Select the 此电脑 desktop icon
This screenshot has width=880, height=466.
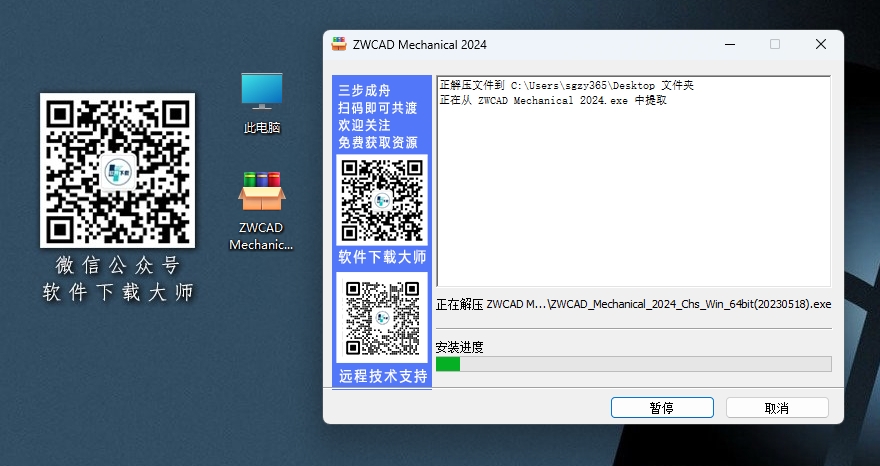pos(262,103)
